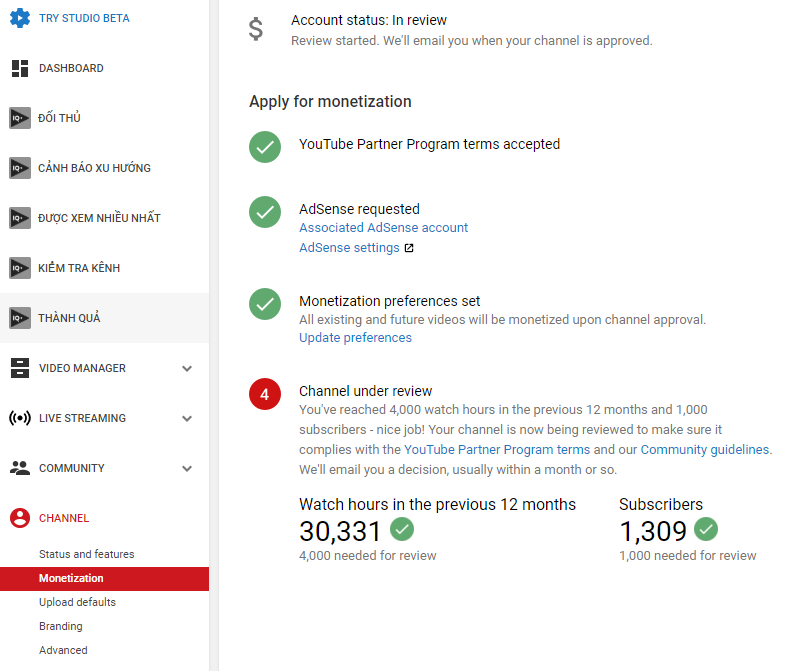Click the green check next to 1,309

click(x=706, y=529)
